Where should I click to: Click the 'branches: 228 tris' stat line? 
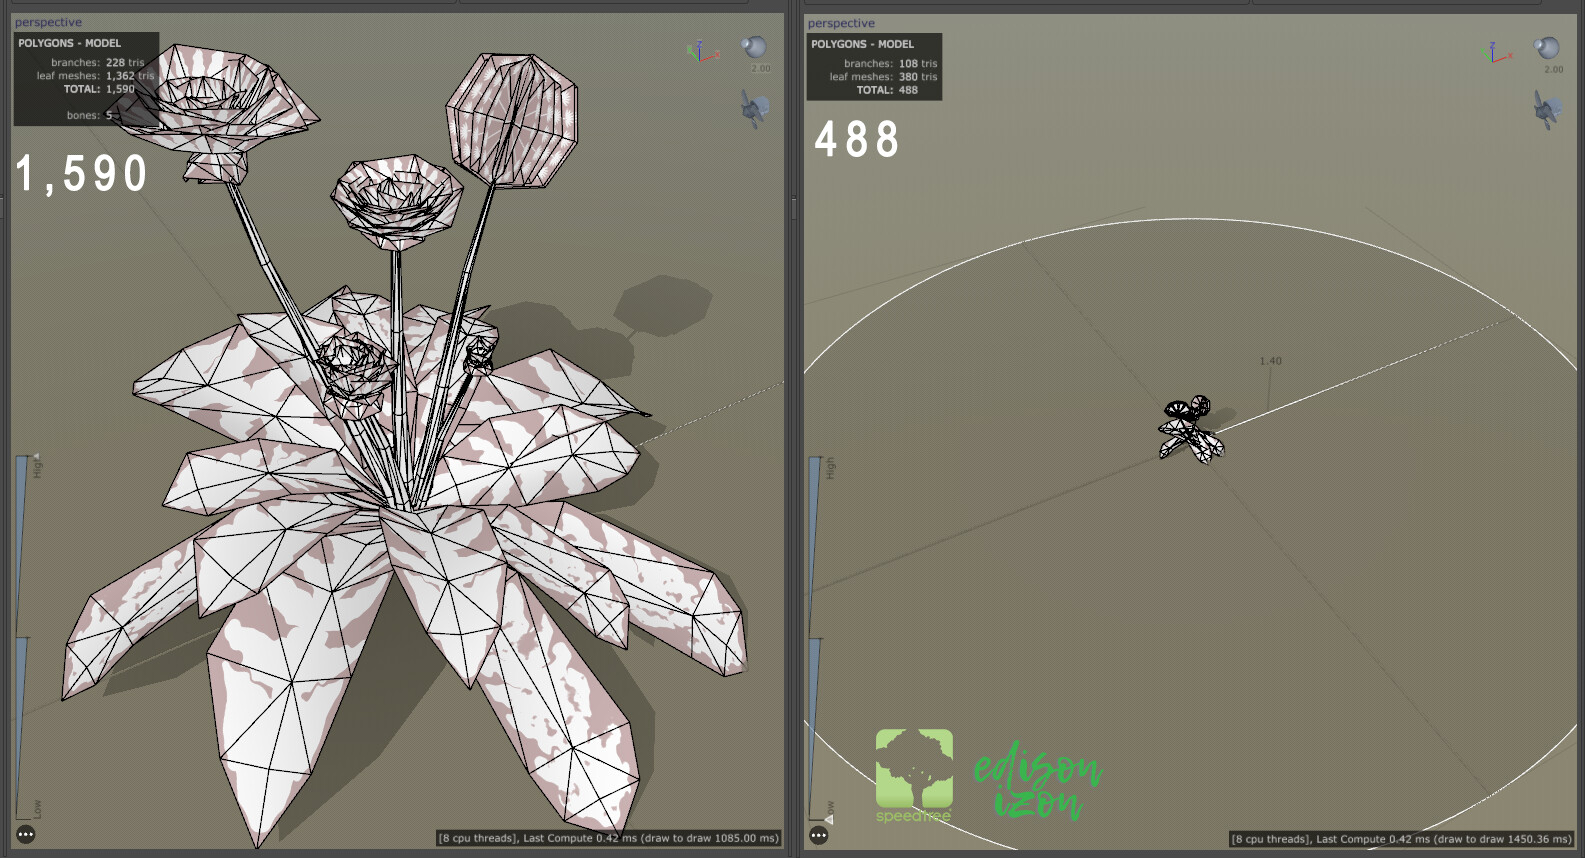tap(97, 62)
